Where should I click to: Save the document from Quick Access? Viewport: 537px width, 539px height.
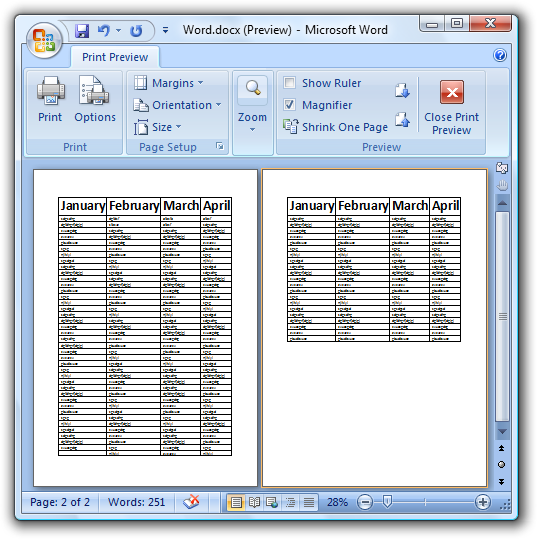82,31
